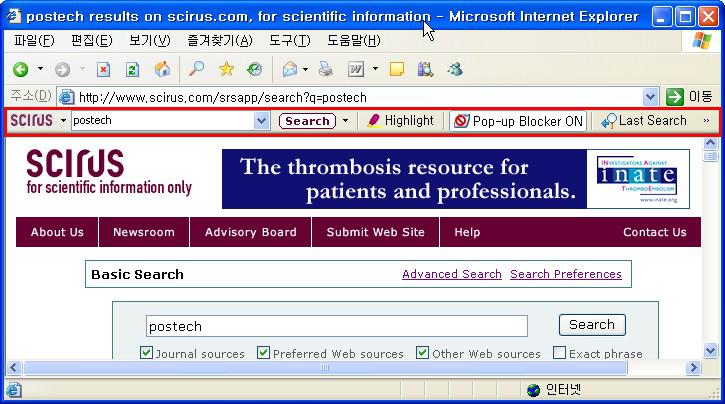Click the grey Forward arrow button

pos(62,70)
